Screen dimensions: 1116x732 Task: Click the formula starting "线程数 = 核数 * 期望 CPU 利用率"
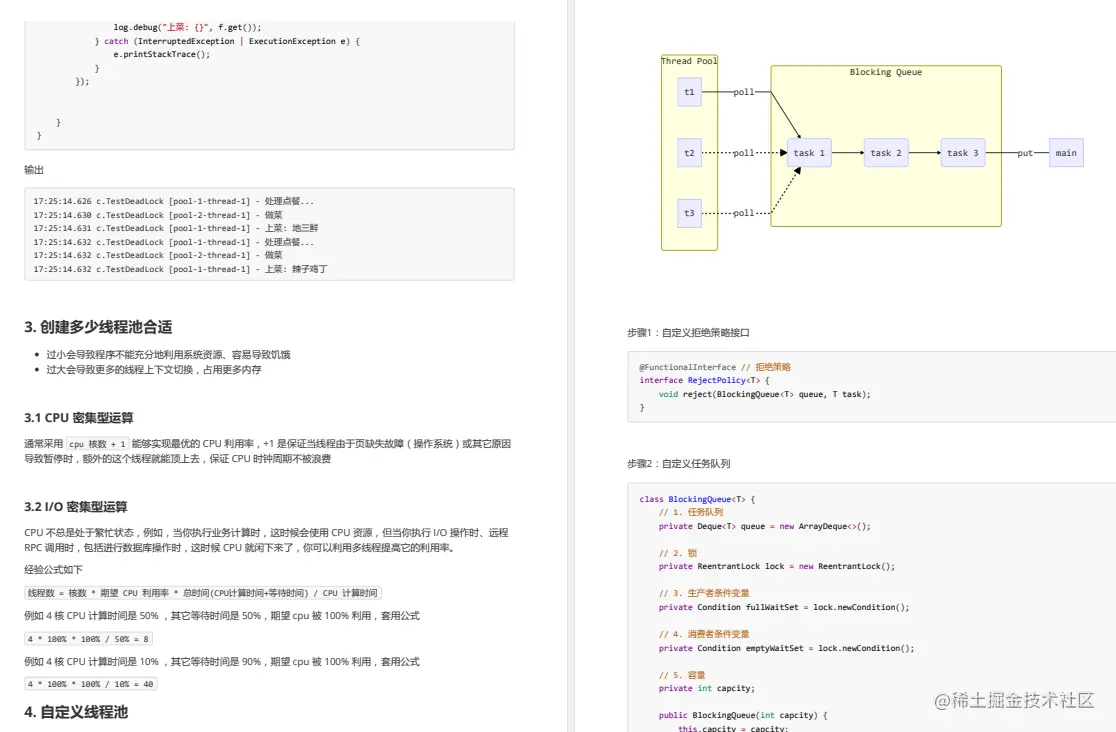(203, 592)
